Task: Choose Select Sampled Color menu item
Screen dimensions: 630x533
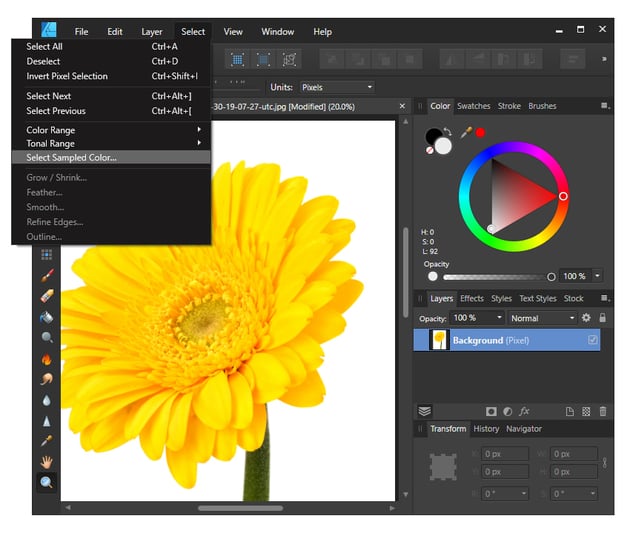Action: (111, 157)
